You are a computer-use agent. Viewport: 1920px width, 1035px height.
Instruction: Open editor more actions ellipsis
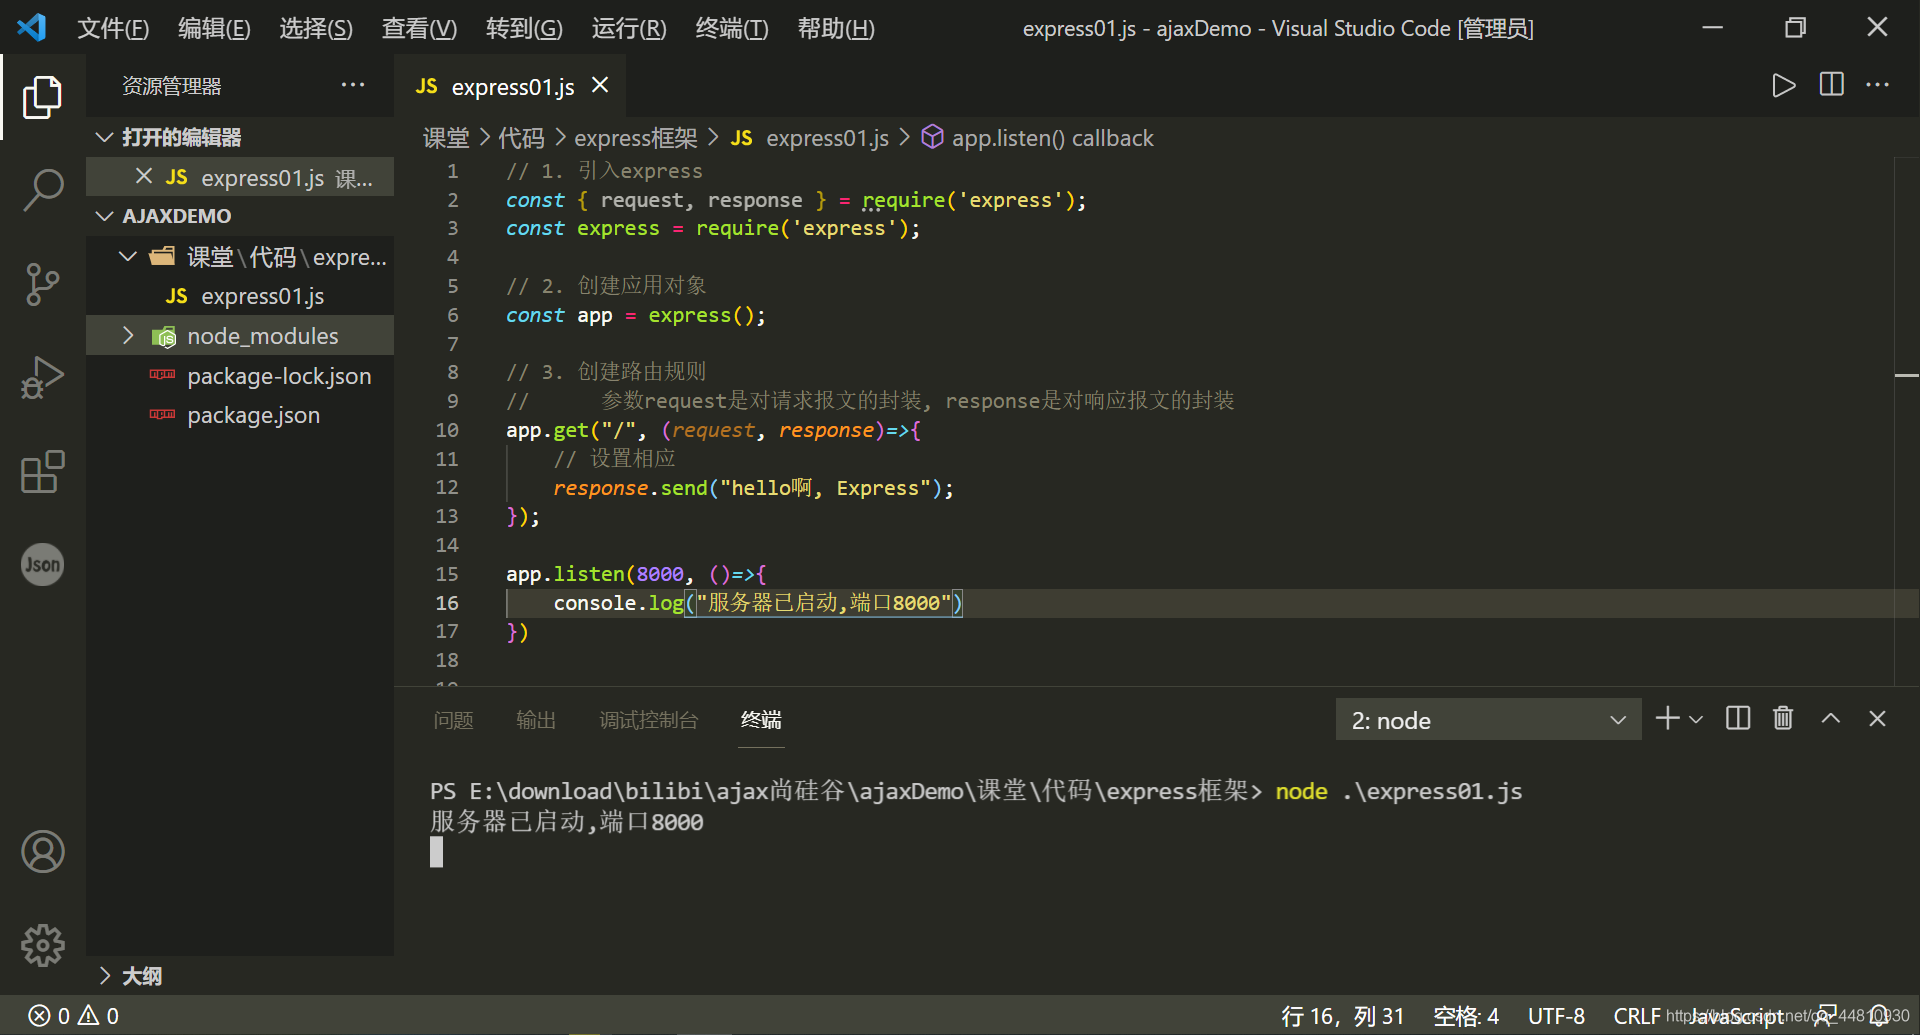coord(1877,86)
